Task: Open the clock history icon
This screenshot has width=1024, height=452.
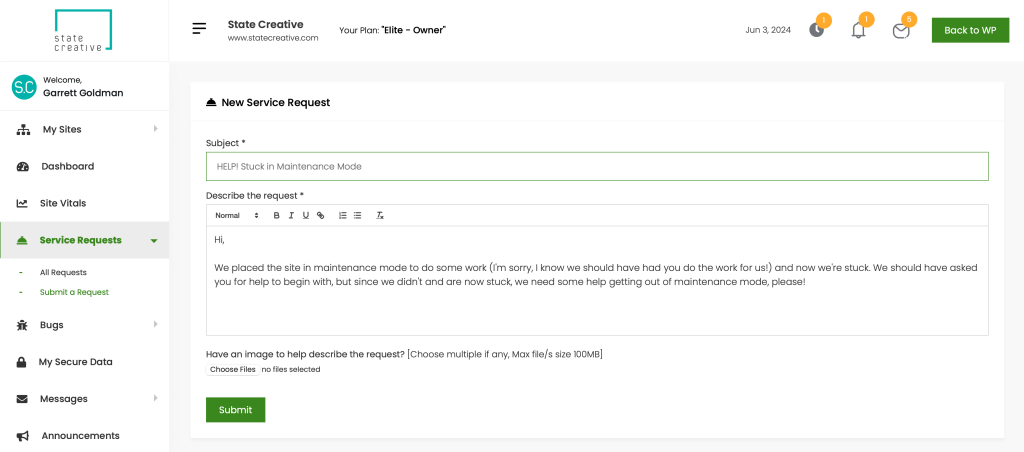Action: point(816,30)
